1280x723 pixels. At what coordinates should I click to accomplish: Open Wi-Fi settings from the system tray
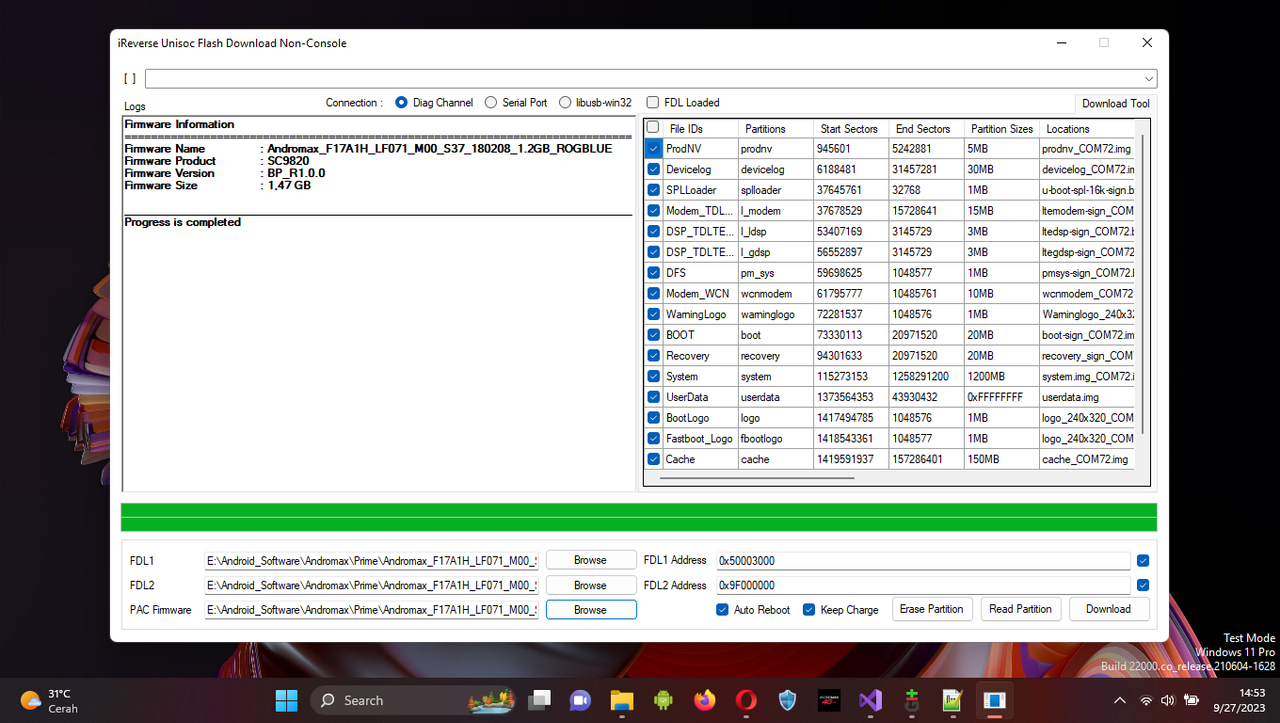tap(1146, 700)
